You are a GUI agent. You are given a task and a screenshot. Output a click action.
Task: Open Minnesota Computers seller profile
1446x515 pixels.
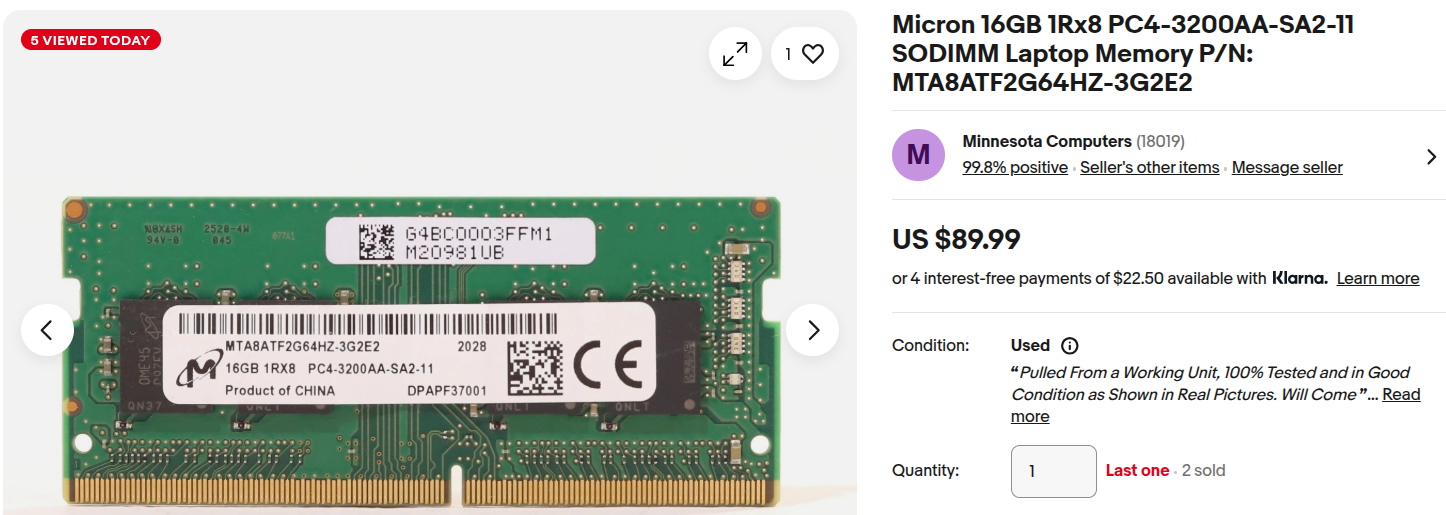pyautogui.click(x=1046, y=142)
